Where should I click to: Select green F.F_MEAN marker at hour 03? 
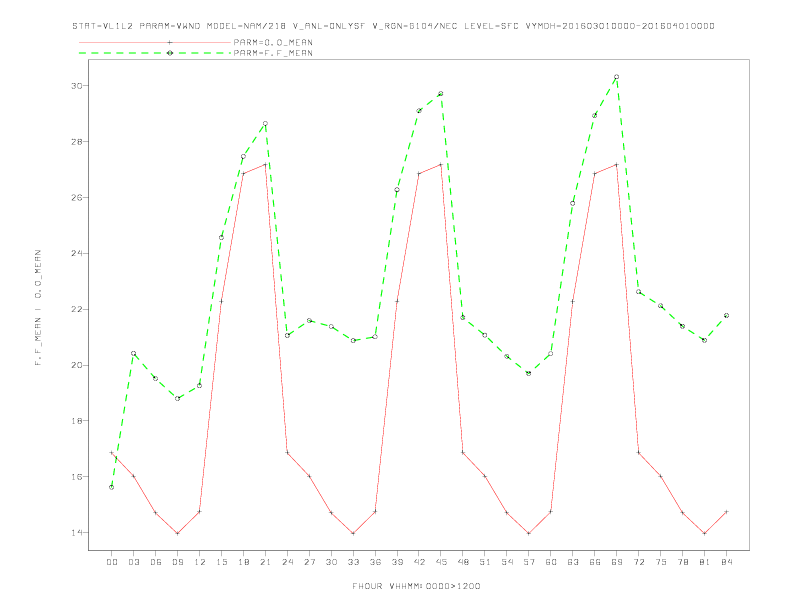[x=133, y=353]
